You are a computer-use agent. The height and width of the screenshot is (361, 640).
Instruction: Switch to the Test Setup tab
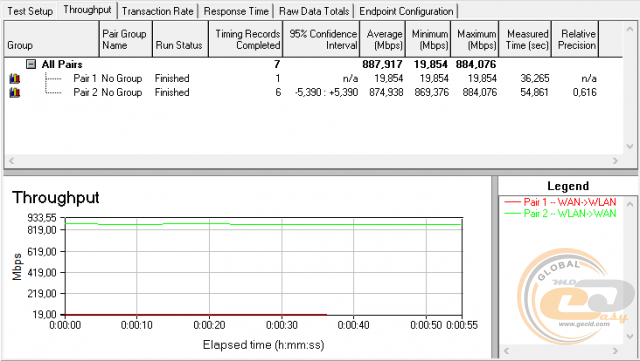pyautogui.click(x=30, y=11)
